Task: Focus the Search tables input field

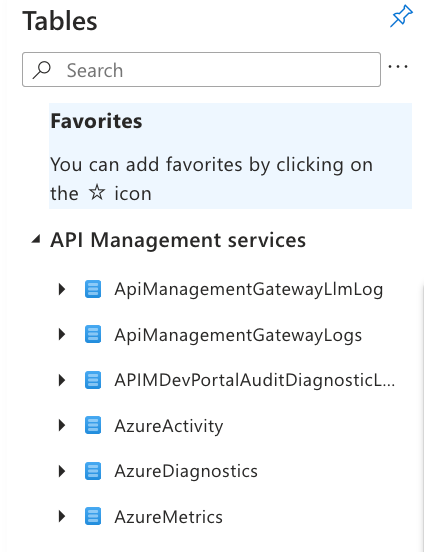Action: coord(201,69)
